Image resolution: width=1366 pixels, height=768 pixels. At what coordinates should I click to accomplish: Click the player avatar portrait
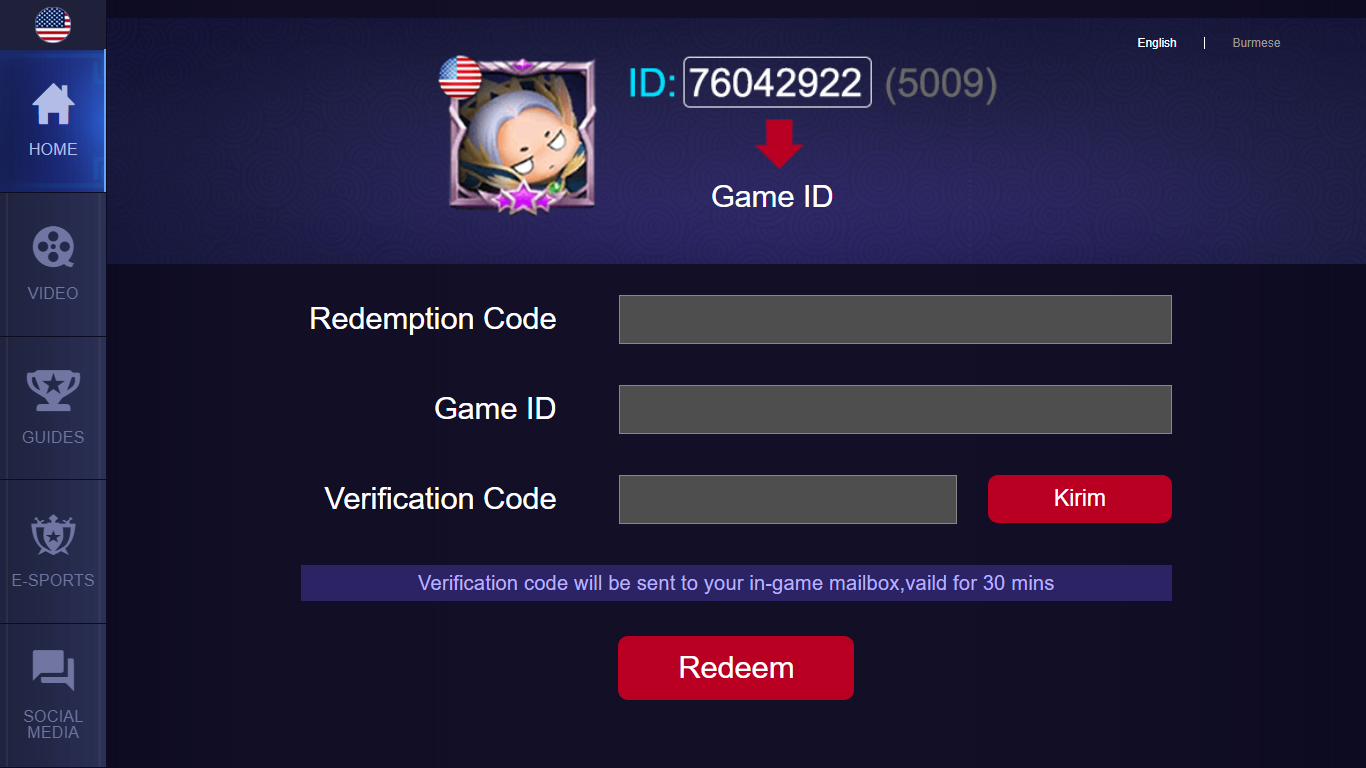click(522, 134)
